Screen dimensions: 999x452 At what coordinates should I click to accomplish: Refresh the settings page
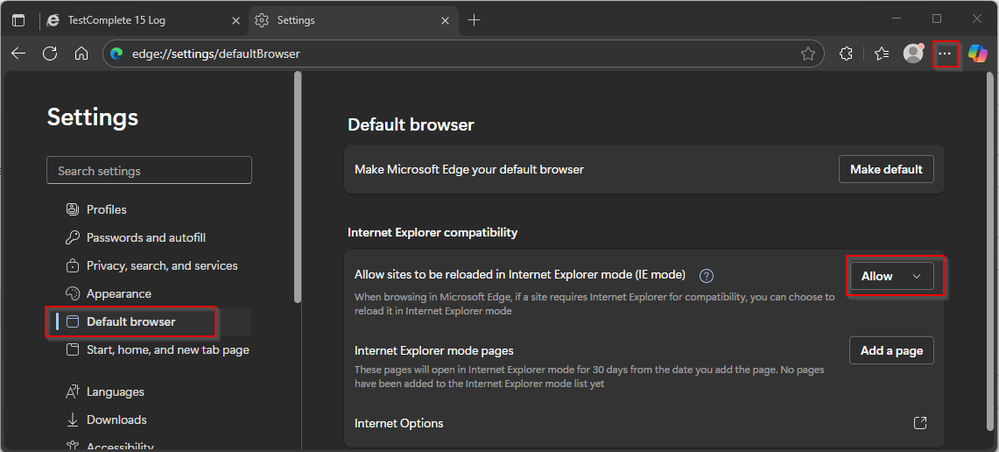[x=50, y=54]
